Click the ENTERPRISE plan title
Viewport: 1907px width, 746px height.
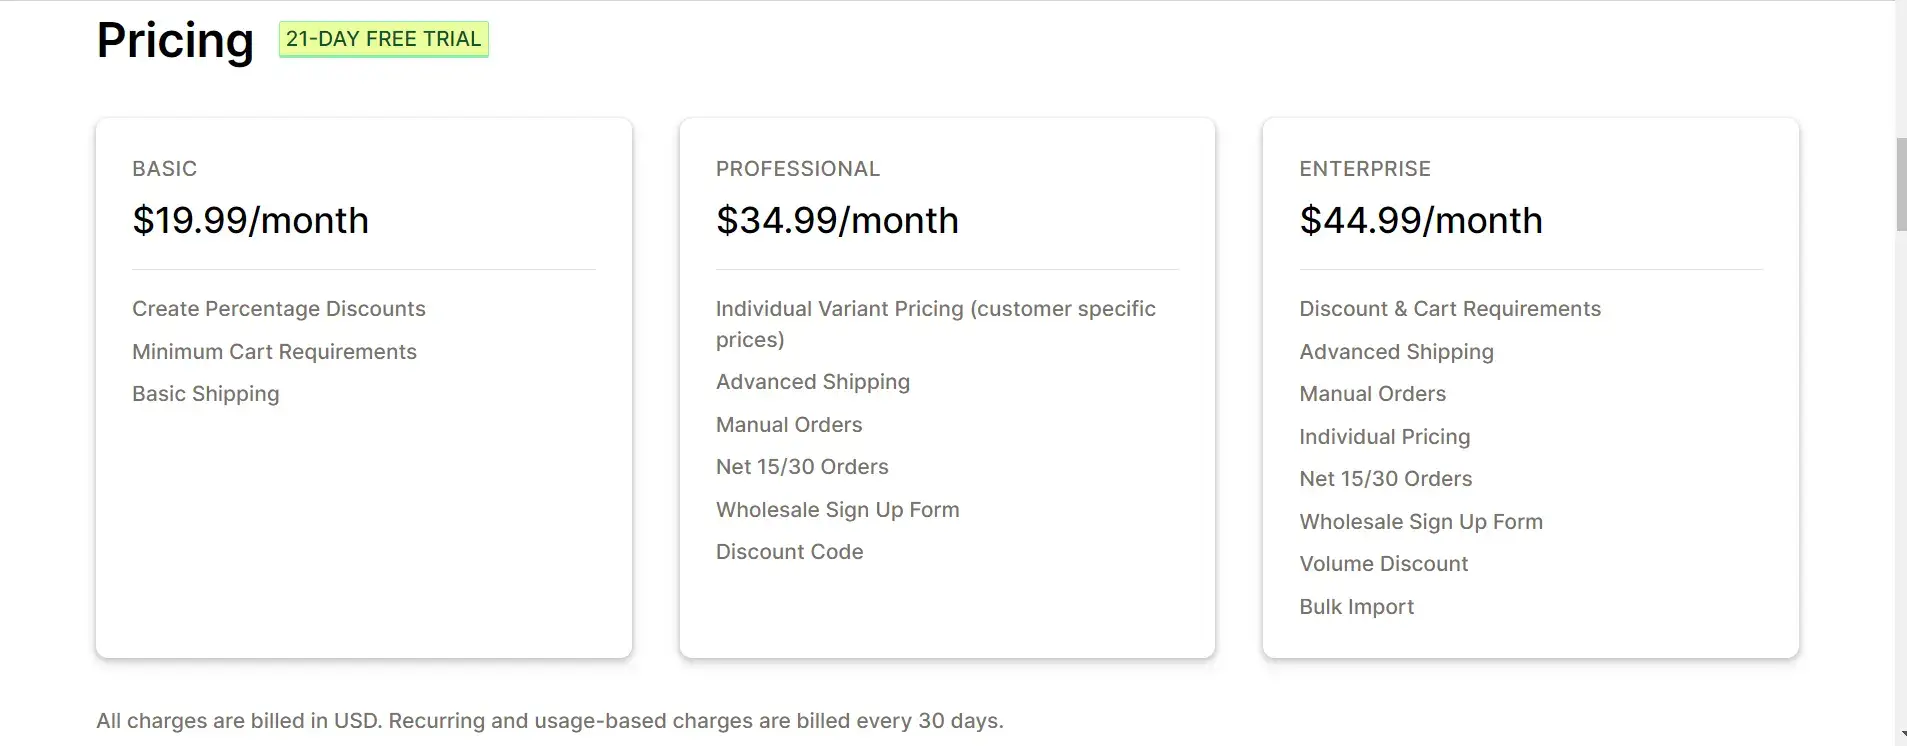pyautogui.click(x=1365, y=169)
